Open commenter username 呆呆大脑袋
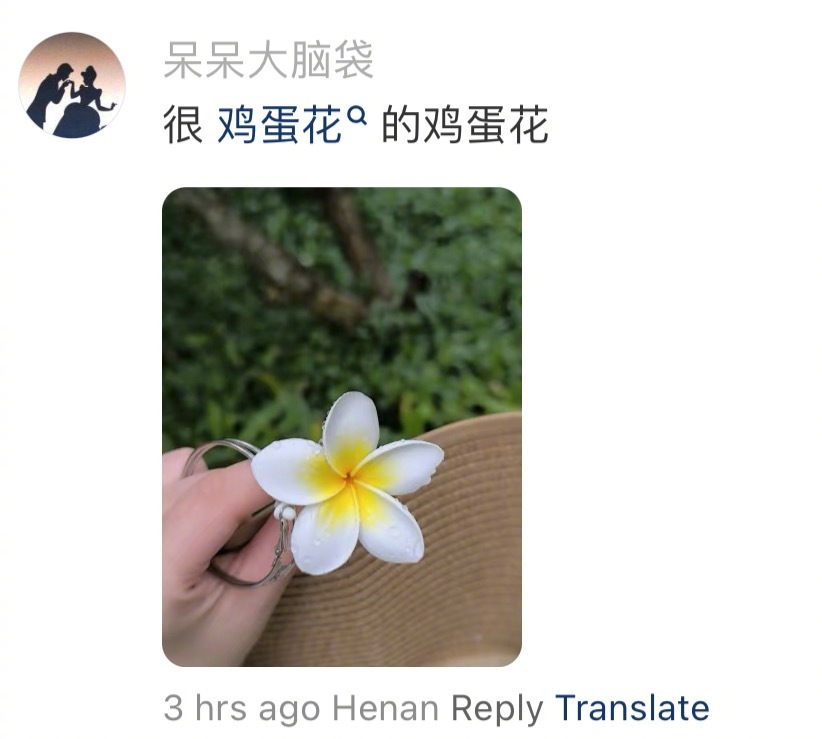 pos(268,60)
